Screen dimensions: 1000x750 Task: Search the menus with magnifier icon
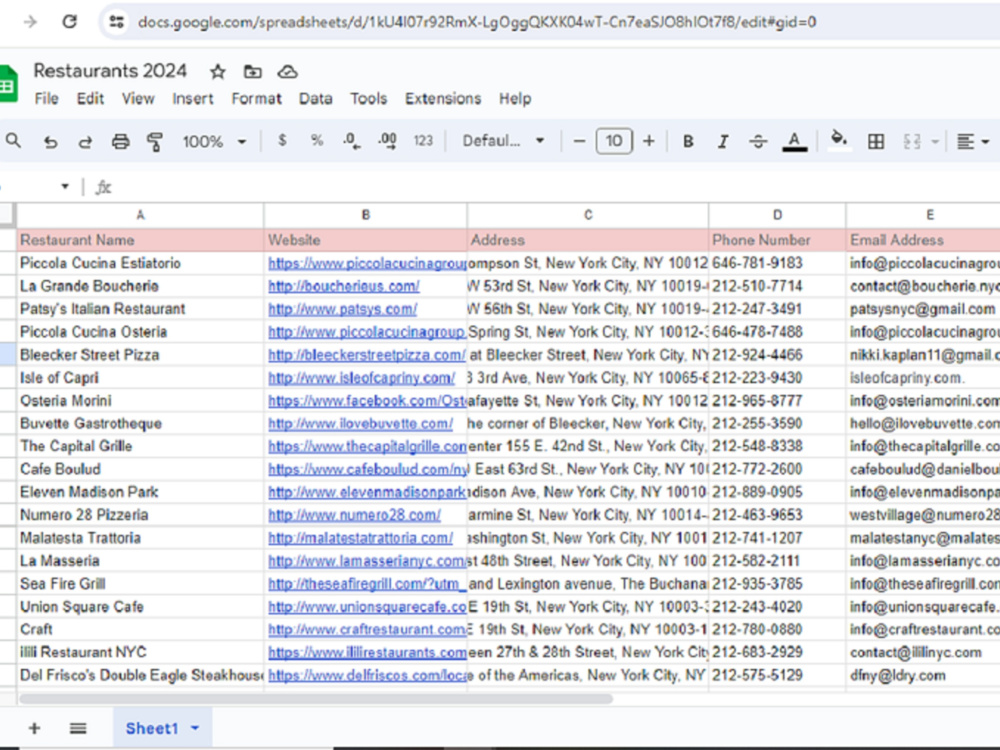tap(13, 141)
